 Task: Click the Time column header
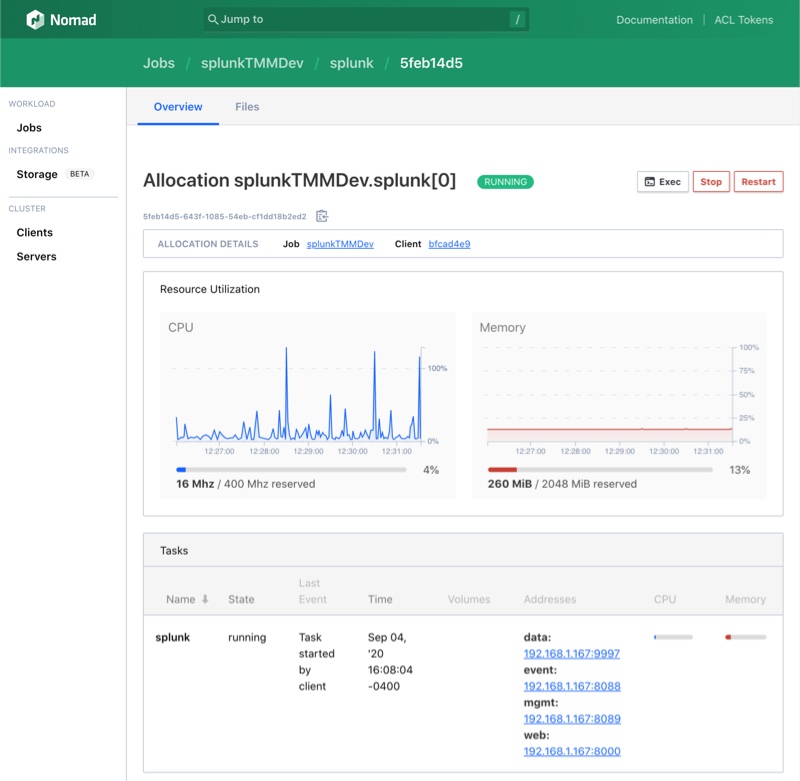point(380,599)
